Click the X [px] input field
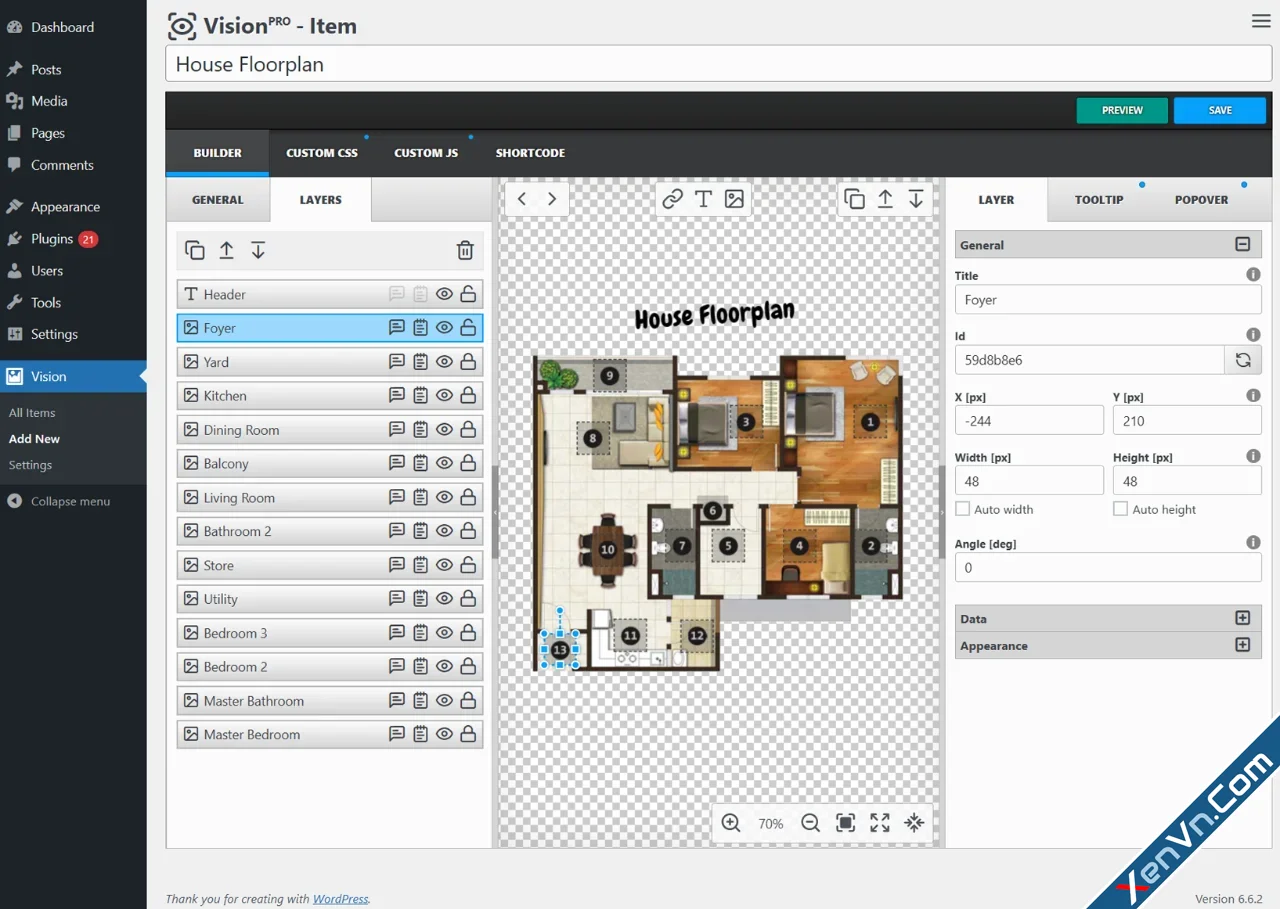This screenshot has height=909, width=1280. click(x=1029, y=421)
